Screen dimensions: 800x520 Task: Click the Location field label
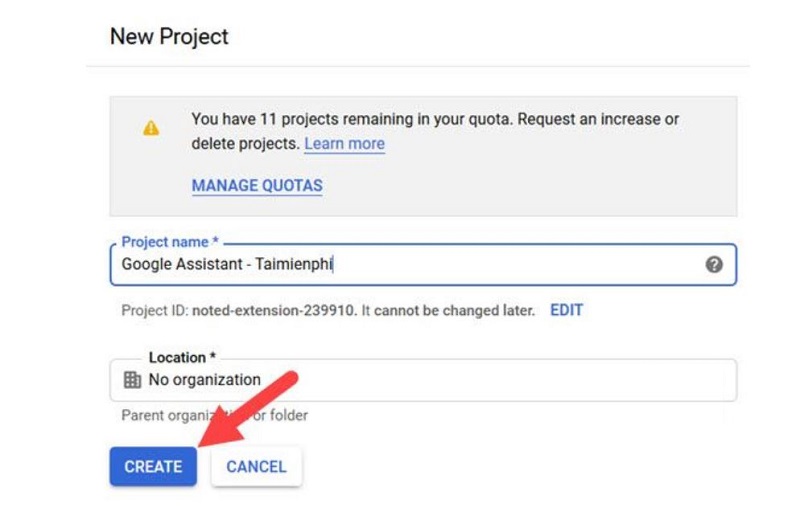182,357
